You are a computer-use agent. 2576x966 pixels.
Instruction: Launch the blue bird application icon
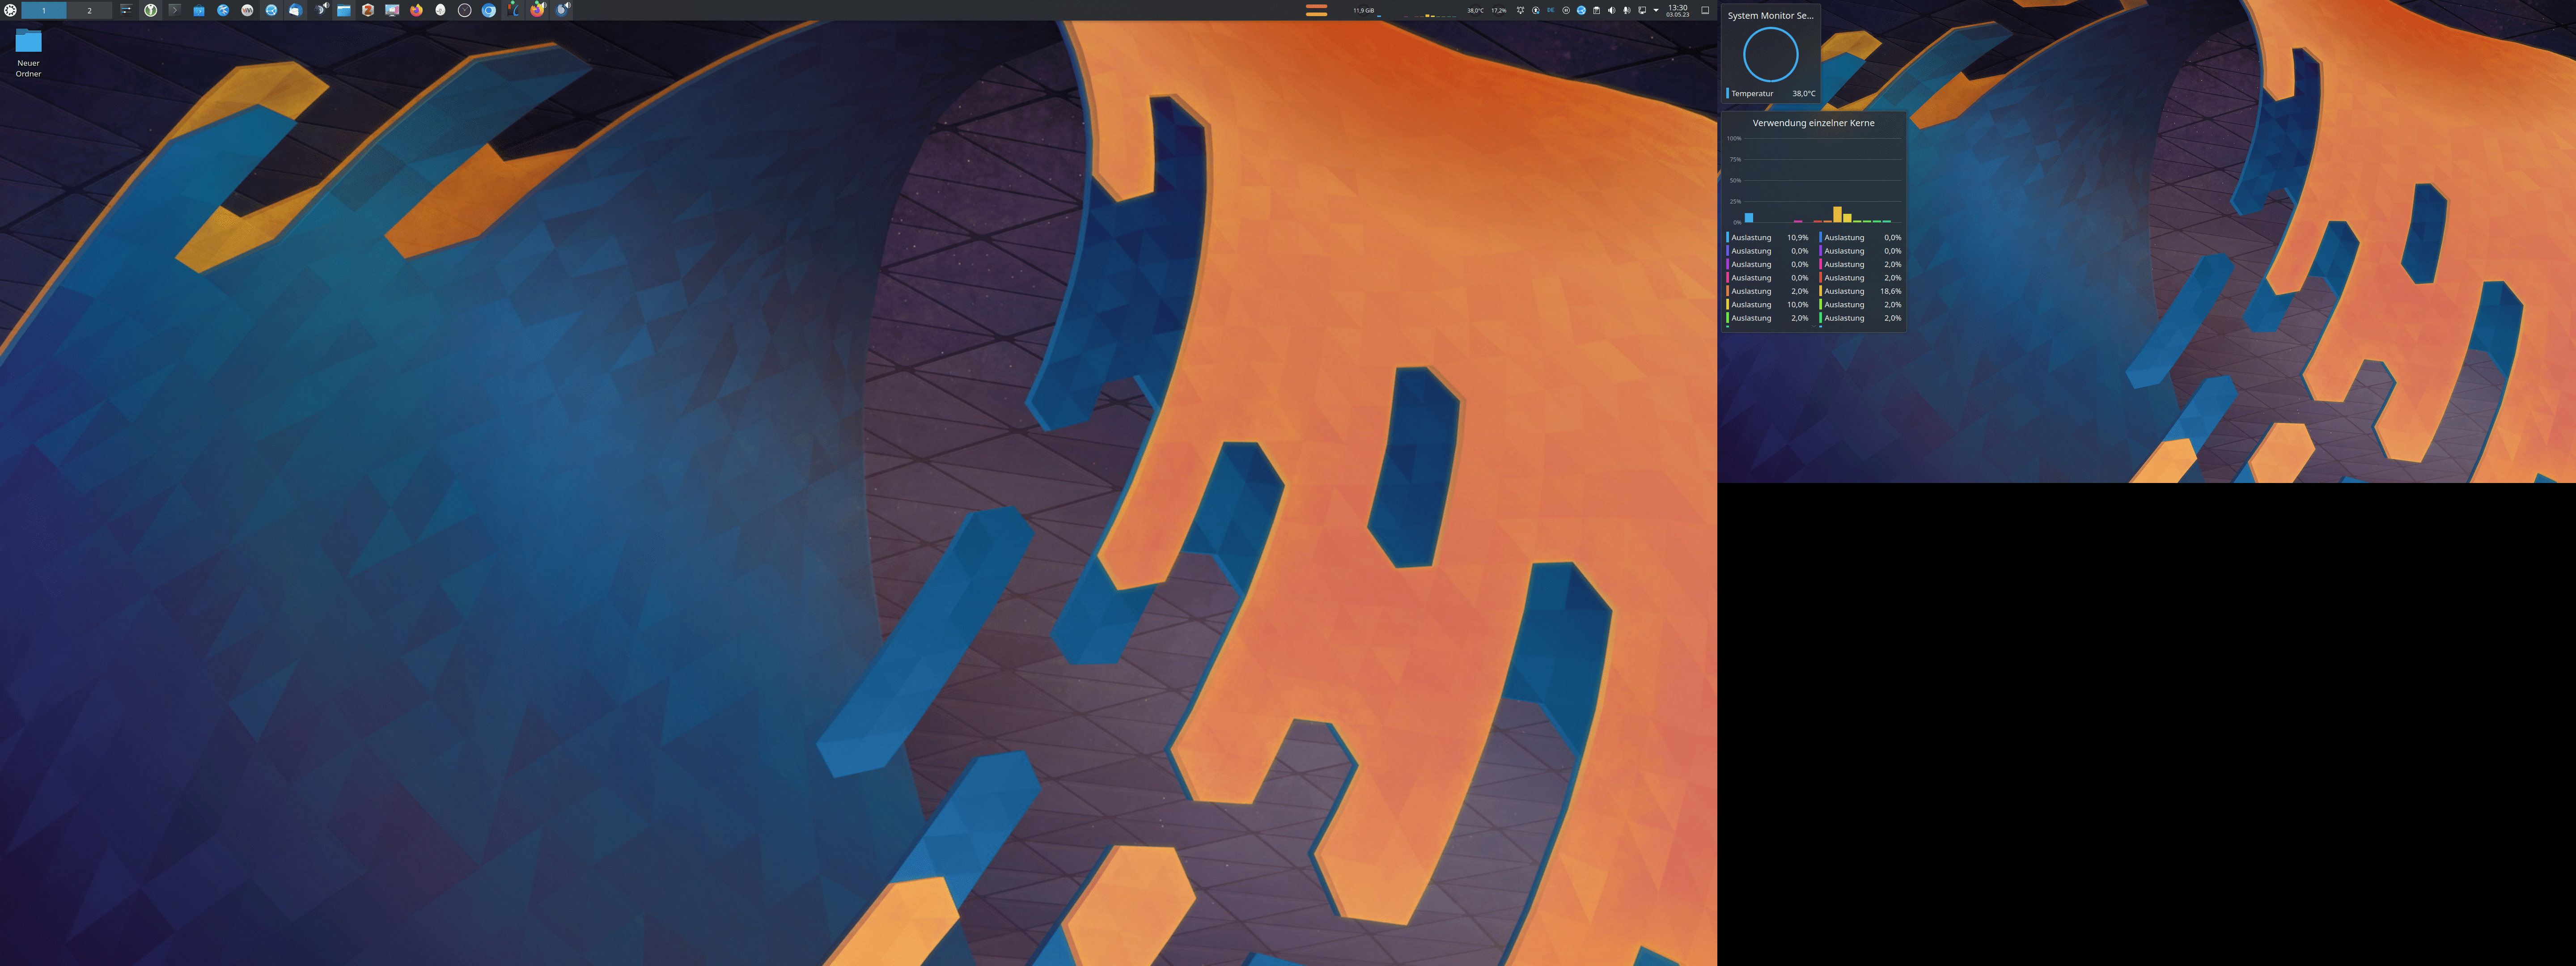[223, 10]
